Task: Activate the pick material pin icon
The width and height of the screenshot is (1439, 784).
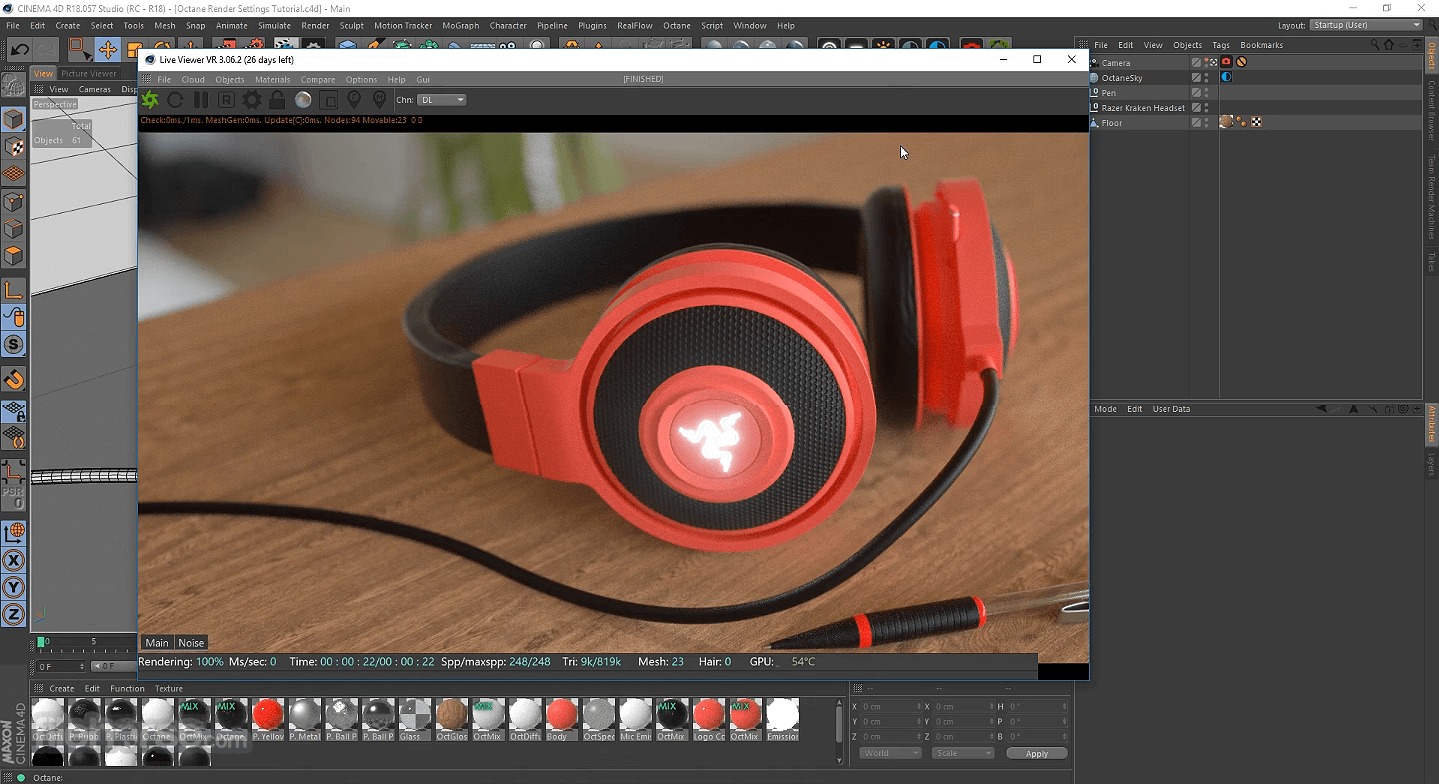Action: click(379, 100)
